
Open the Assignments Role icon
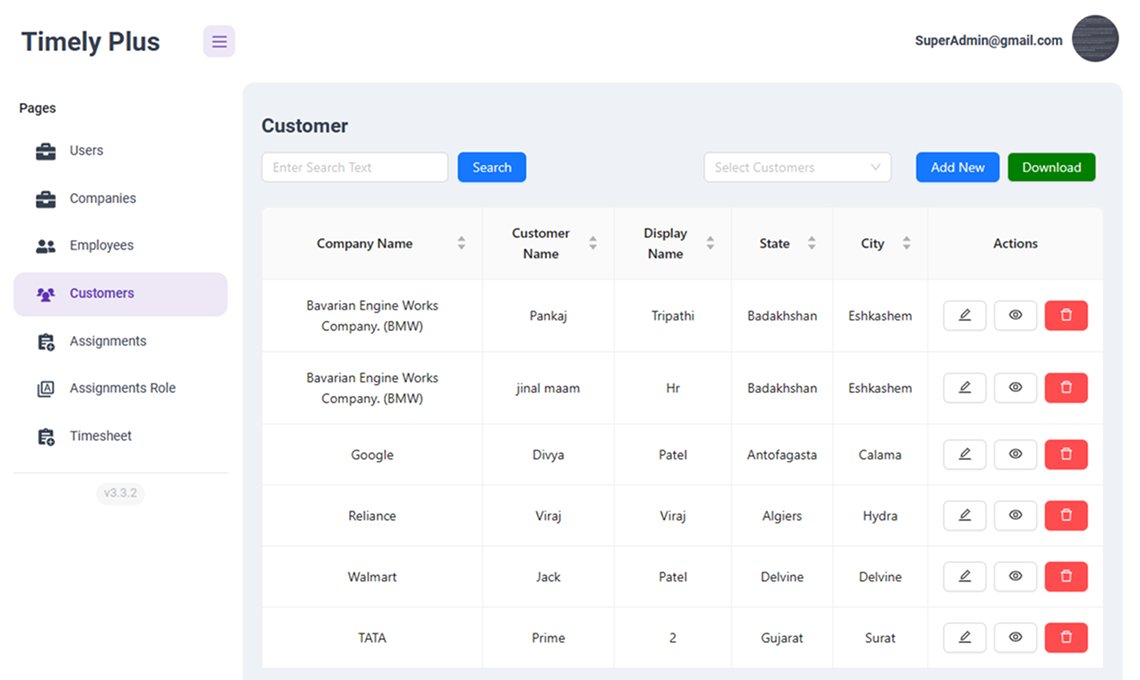(43, 388)
